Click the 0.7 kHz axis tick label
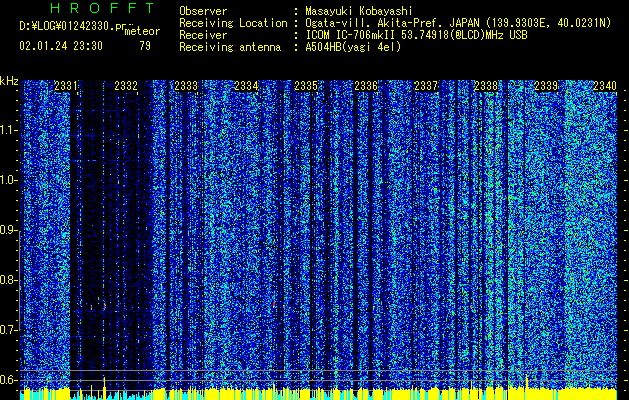This screenshot has height=400, width=629. pos(9,330)
